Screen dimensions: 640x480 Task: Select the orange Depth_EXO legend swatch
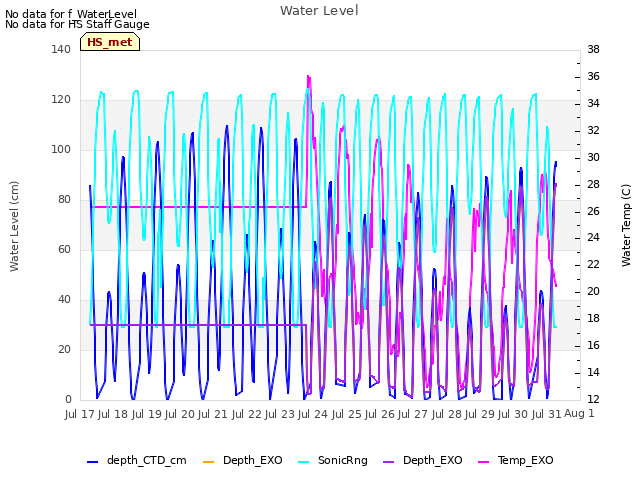click(209, 462)
